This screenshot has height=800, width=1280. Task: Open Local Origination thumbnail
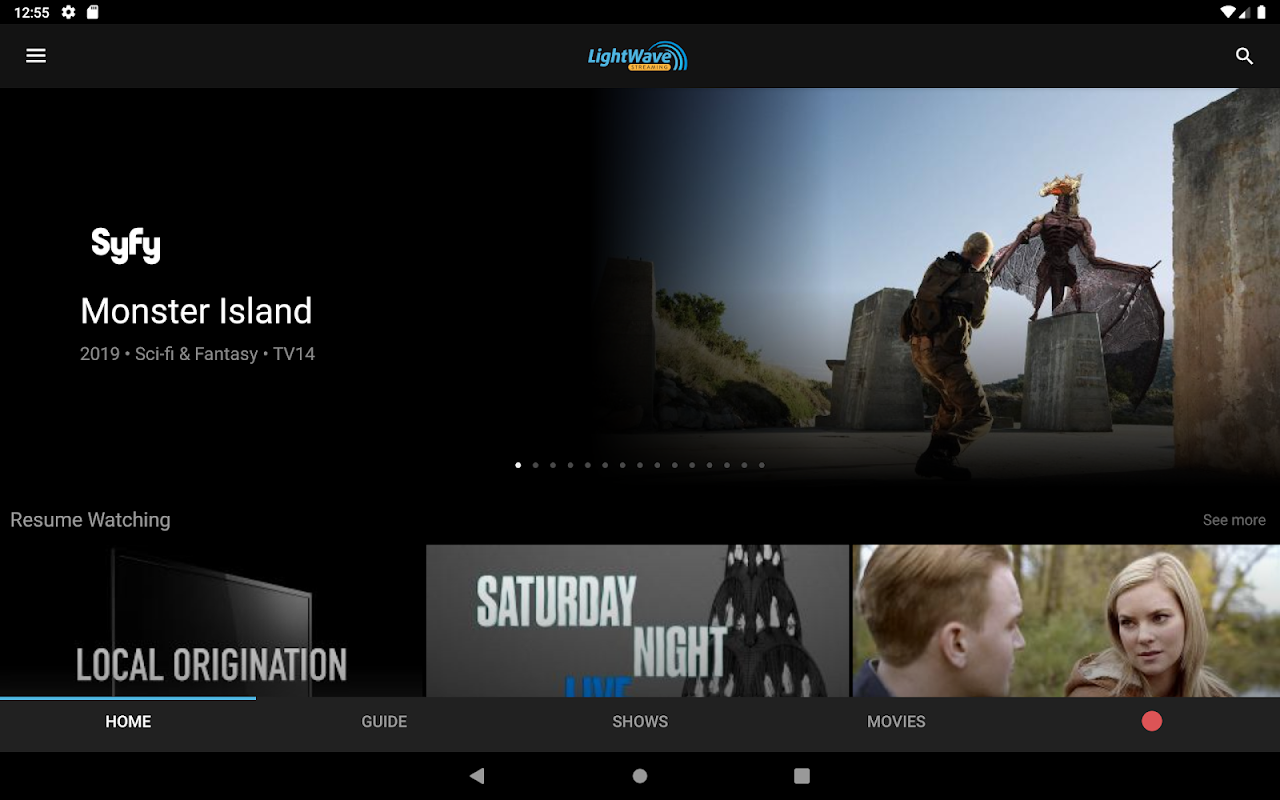tap(212, 621)
